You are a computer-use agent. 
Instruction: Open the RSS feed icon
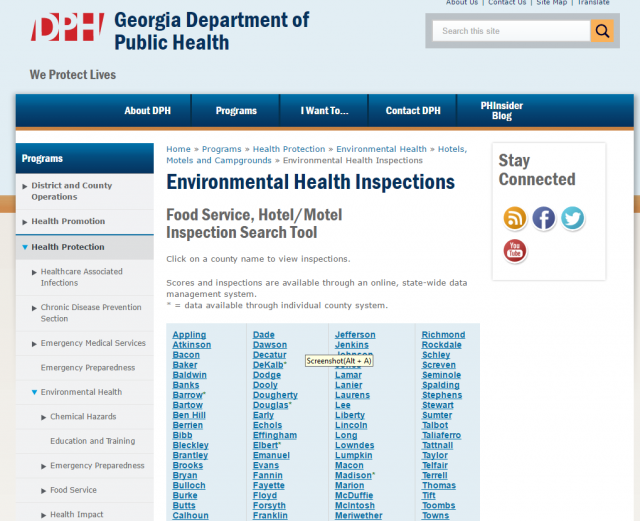(514, 218)
